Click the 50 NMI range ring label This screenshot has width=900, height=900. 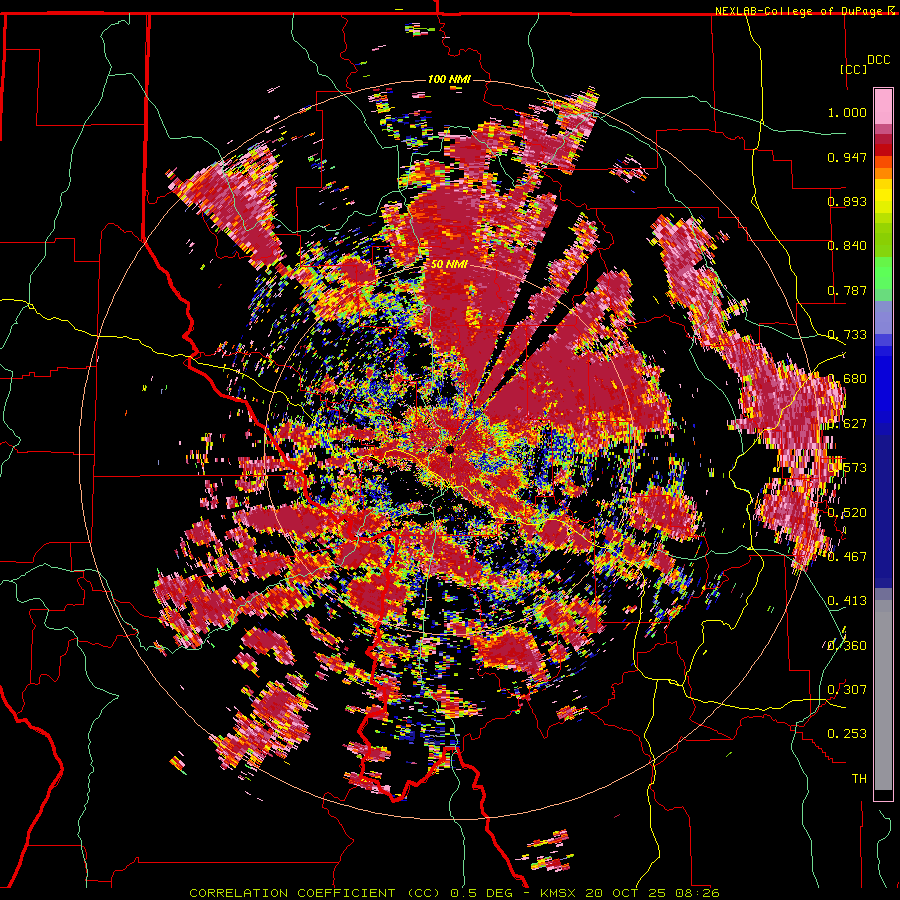[x=449, y=265]
